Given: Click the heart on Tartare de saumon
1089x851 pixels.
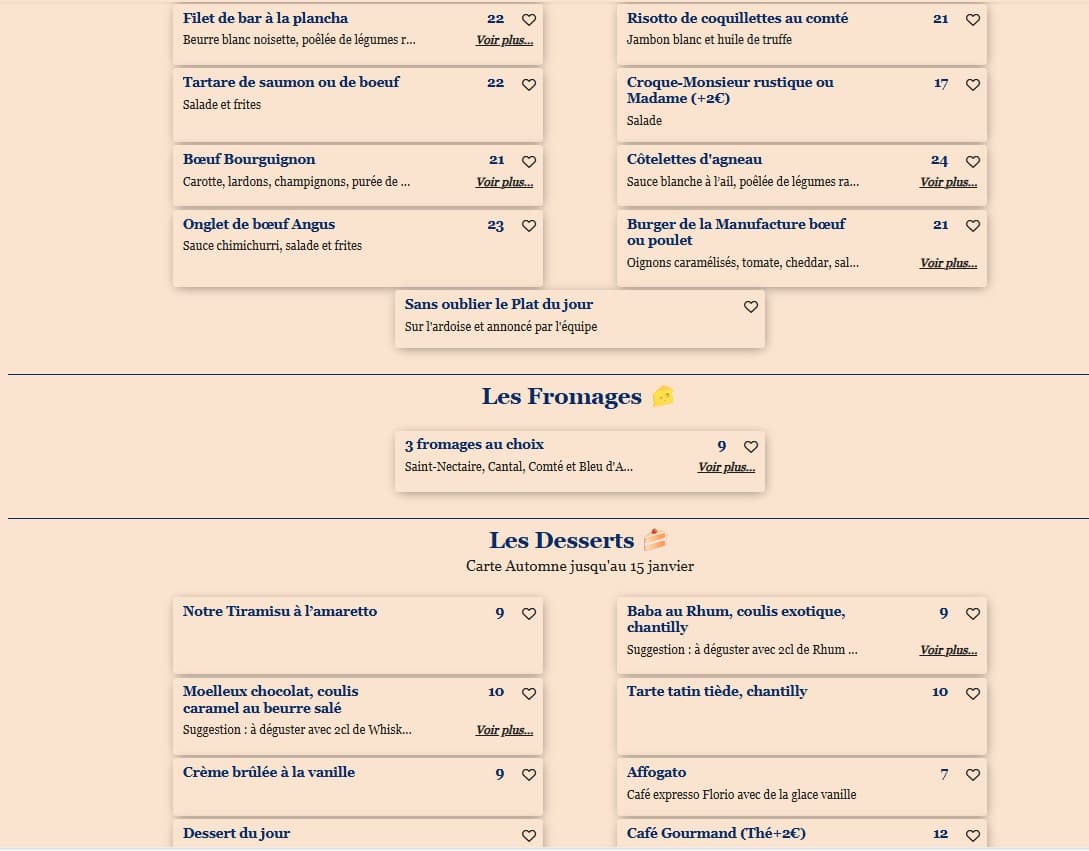Looking at the screenshot, I should [x=529, y=85].
